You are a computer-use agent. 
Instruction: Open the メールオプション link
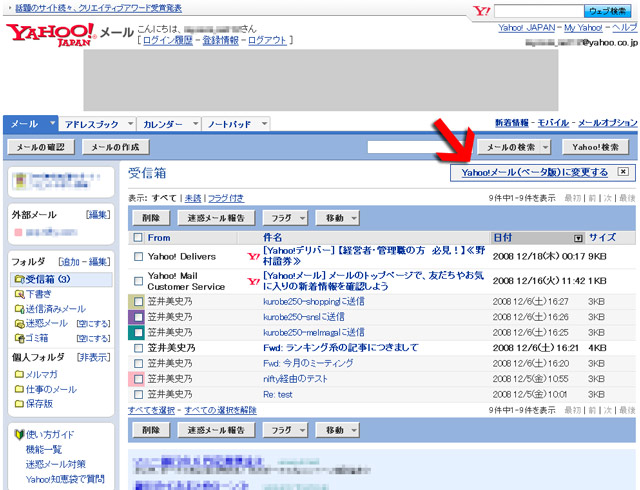click(607, 123)
